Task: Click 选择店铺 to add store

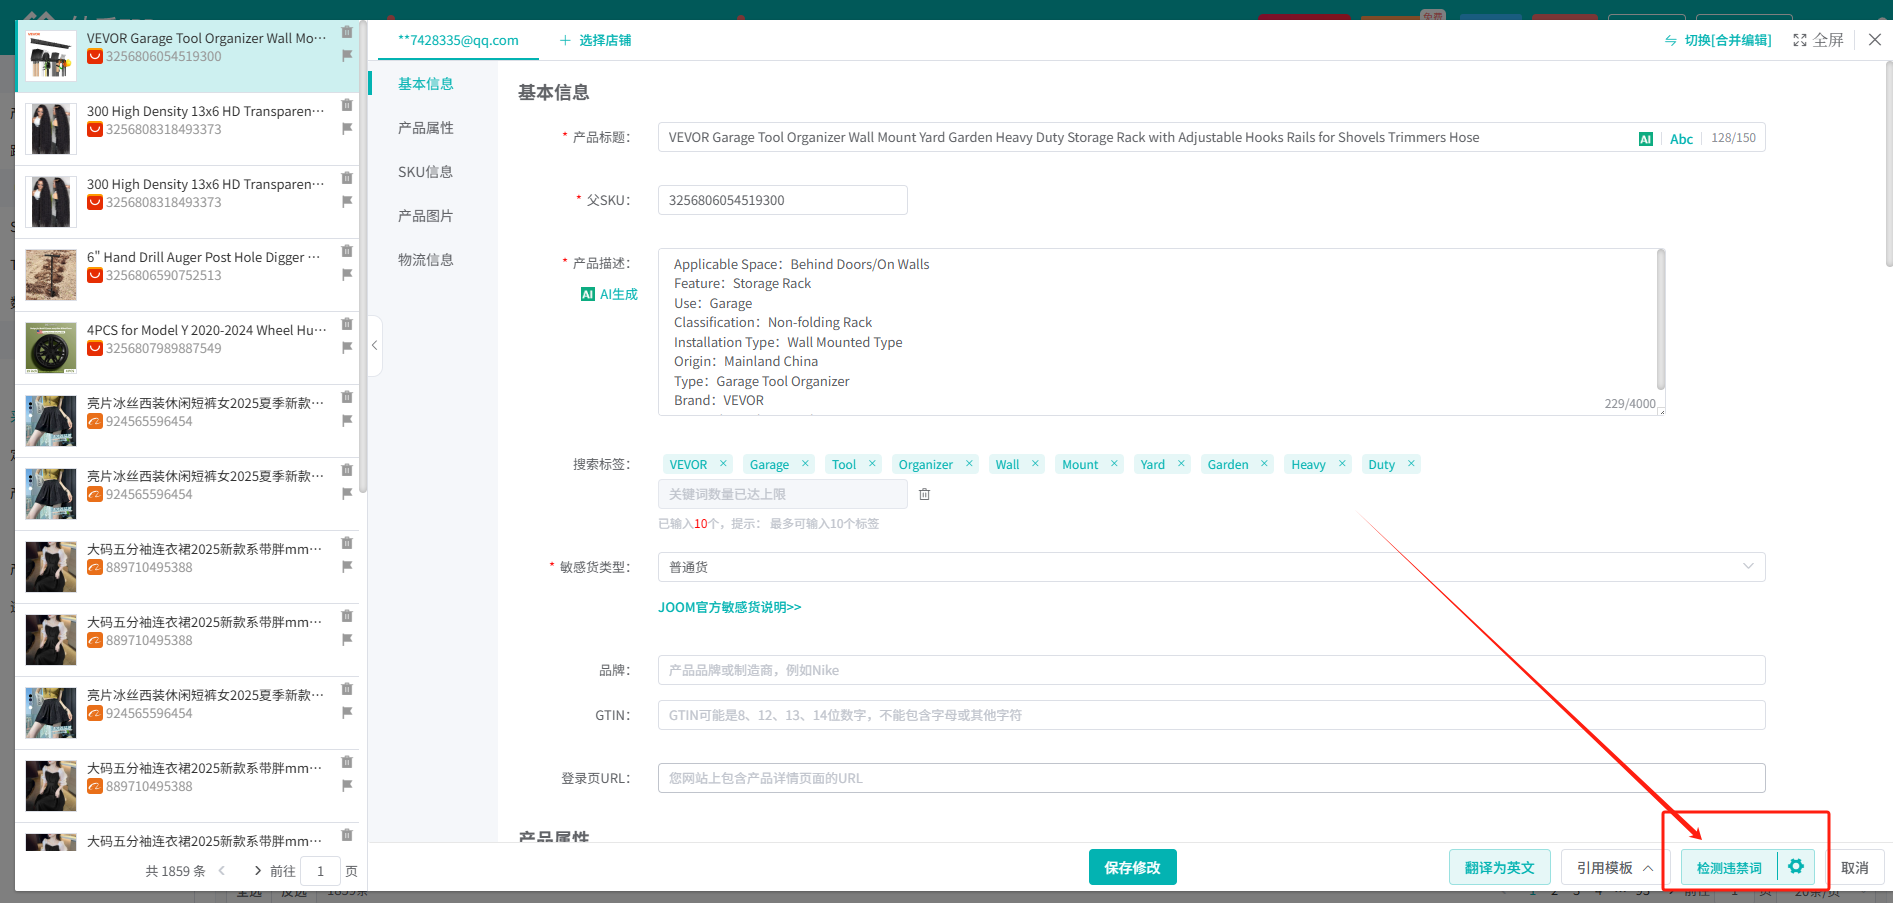Action: pyautogui.click(x=595, y=40)
